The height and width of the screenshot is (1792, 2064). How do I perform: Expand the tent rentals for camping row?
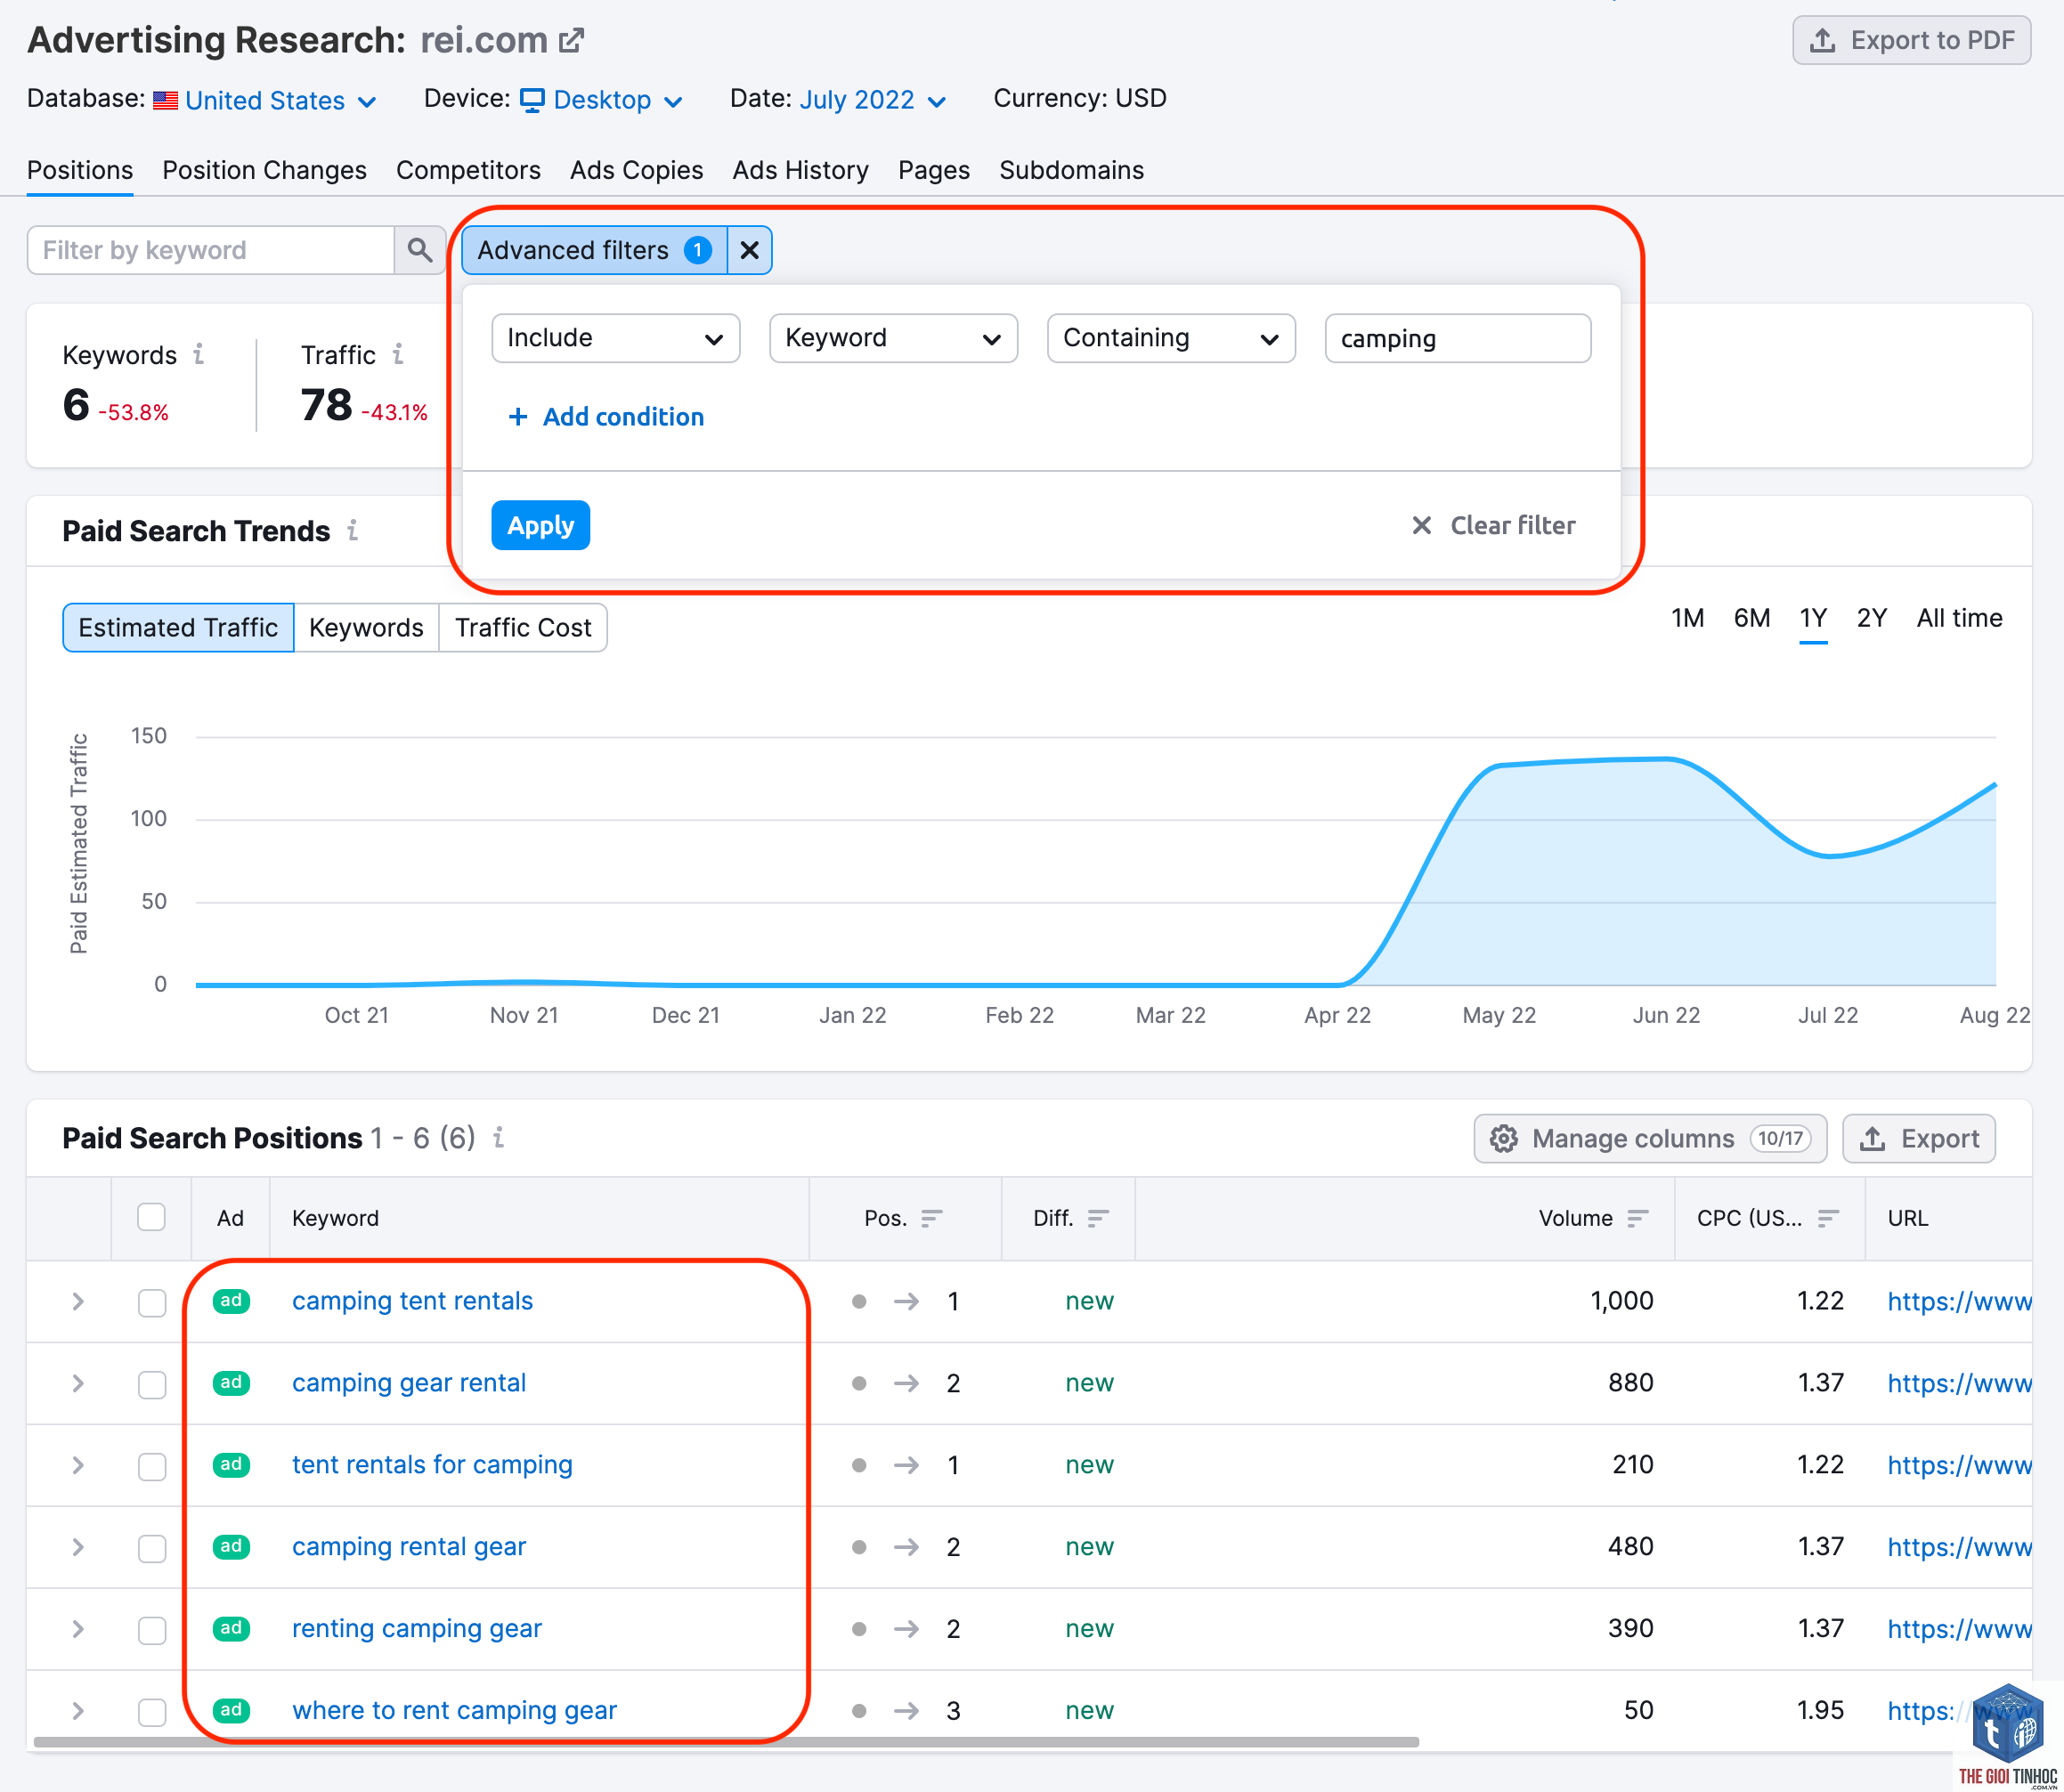tap(78, 1465)
